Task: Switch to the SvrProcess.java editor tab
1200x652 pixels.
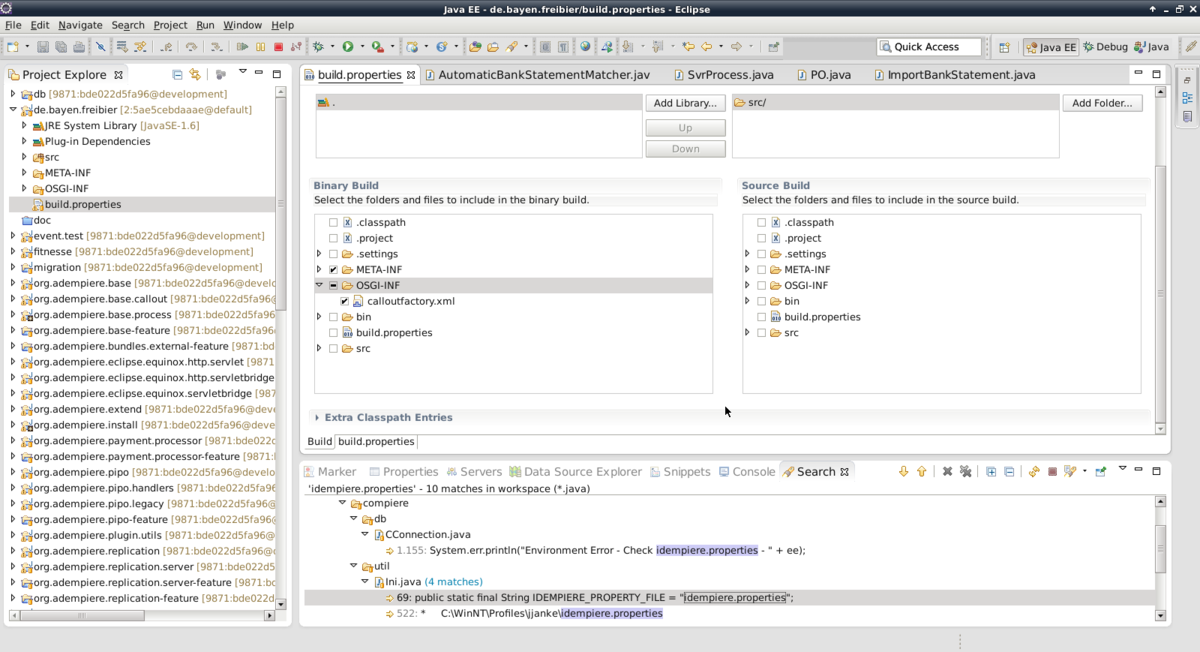Action: 730,75
